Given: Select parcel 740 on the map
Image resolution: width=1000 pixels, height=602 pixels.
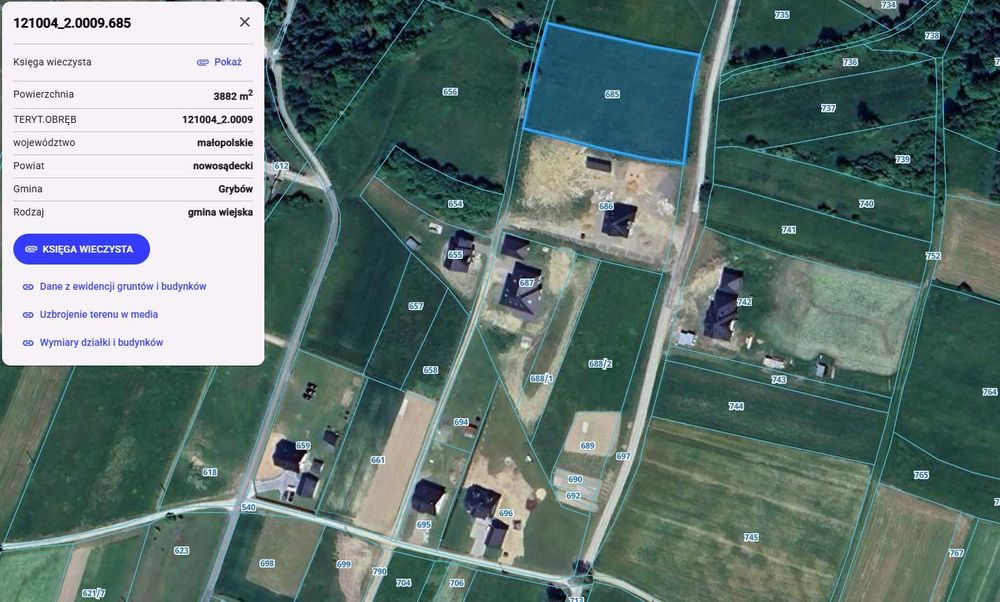Looking at the screenshot, I should tap(866, 204).
